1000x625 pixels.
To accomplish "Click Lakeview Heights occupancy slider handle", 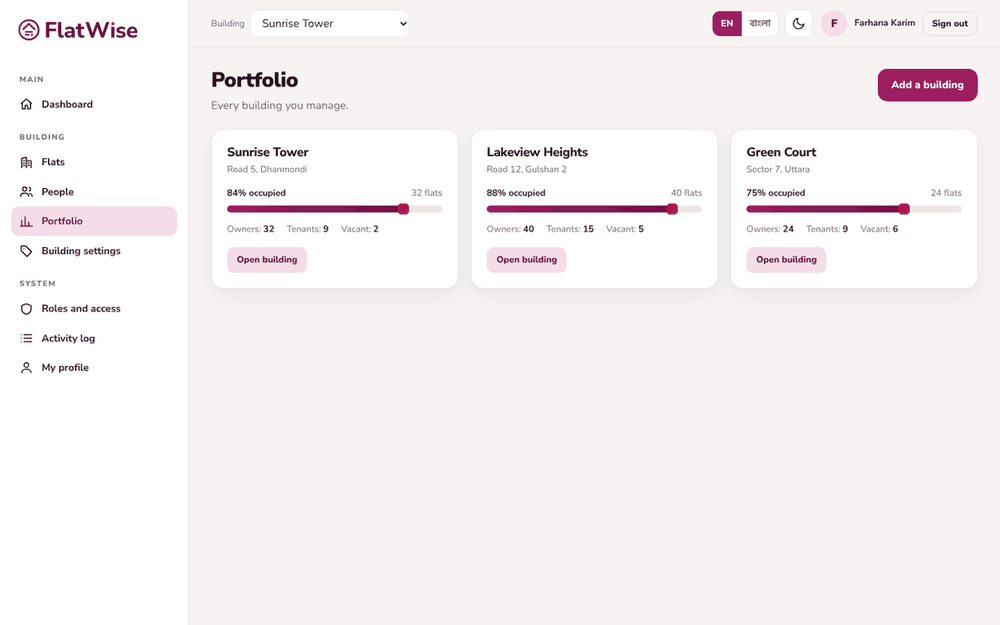I will tap(672, 209).
